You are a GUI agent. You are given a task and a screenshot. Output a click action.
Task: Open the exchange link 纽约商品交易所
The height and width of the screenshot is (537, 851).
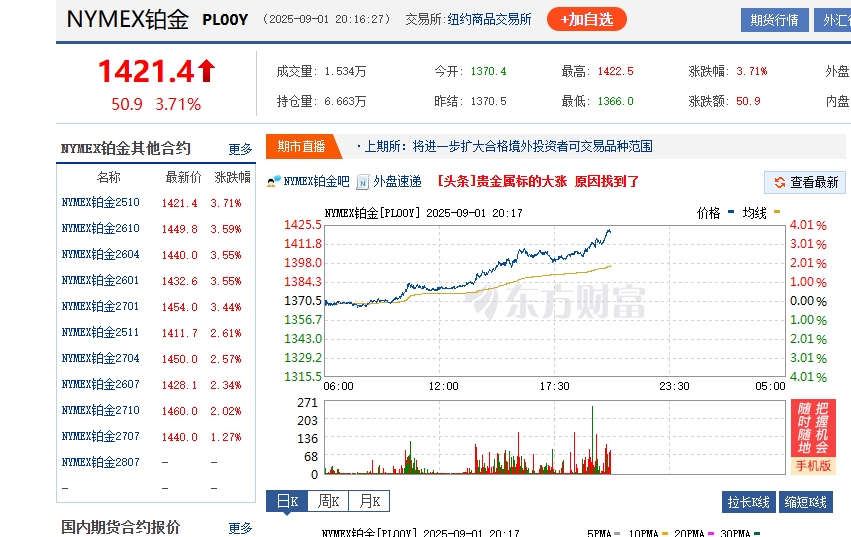coord(489,20)
